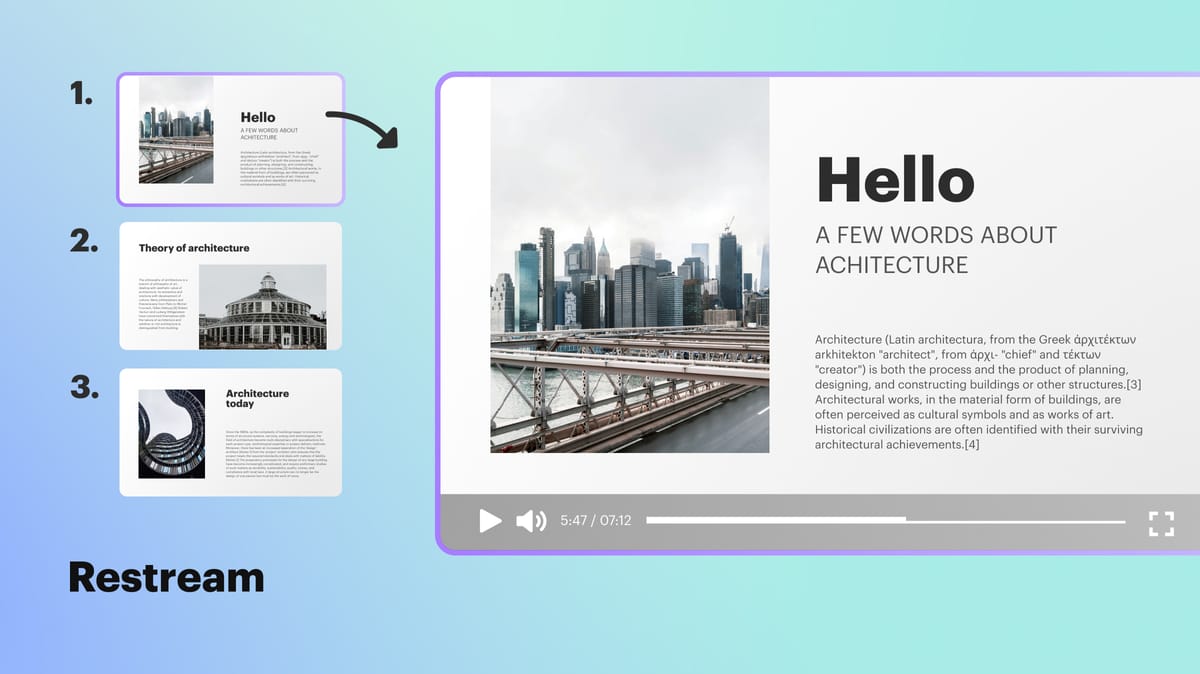Click the large Hello heading in main slide
1200x674 pixels.
pyautogui.click(x=895, y=180)
